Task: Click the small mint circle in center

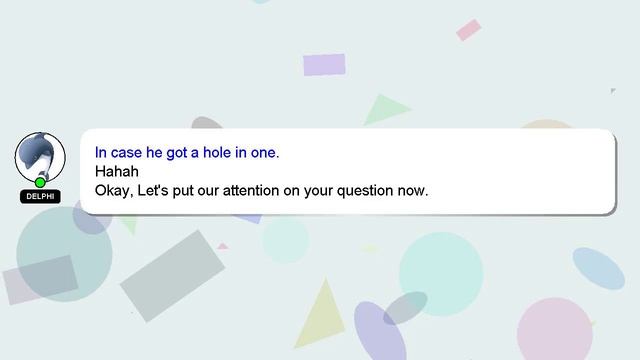Action: pyautogui.click(x=286, y=240)
